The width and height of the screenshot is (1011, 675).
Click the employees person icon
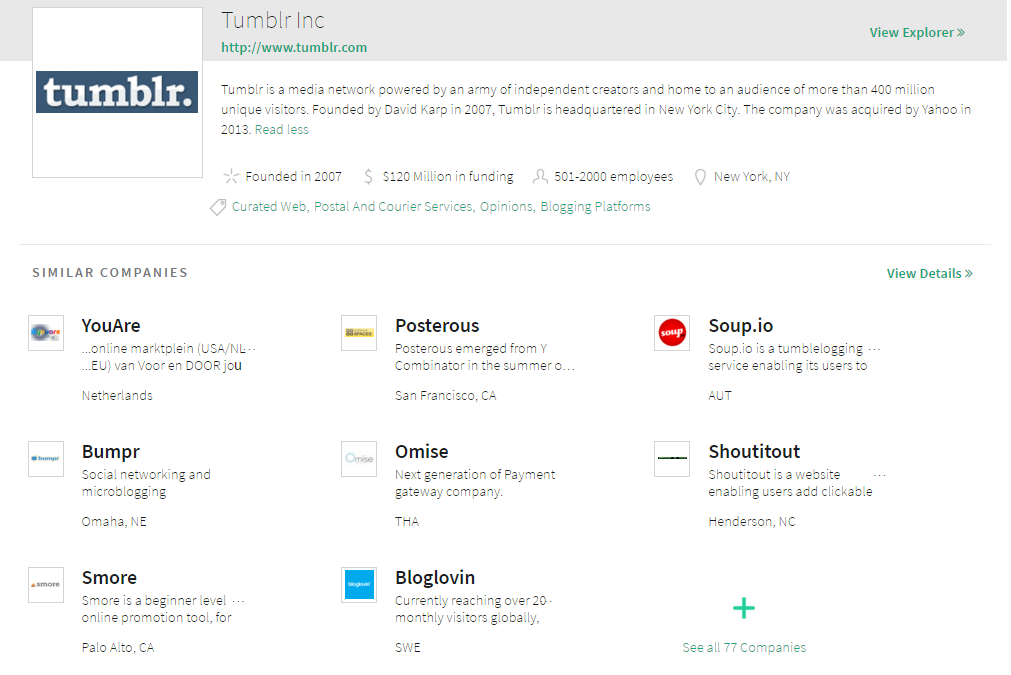pyautogui.click(x=540, y=176)
